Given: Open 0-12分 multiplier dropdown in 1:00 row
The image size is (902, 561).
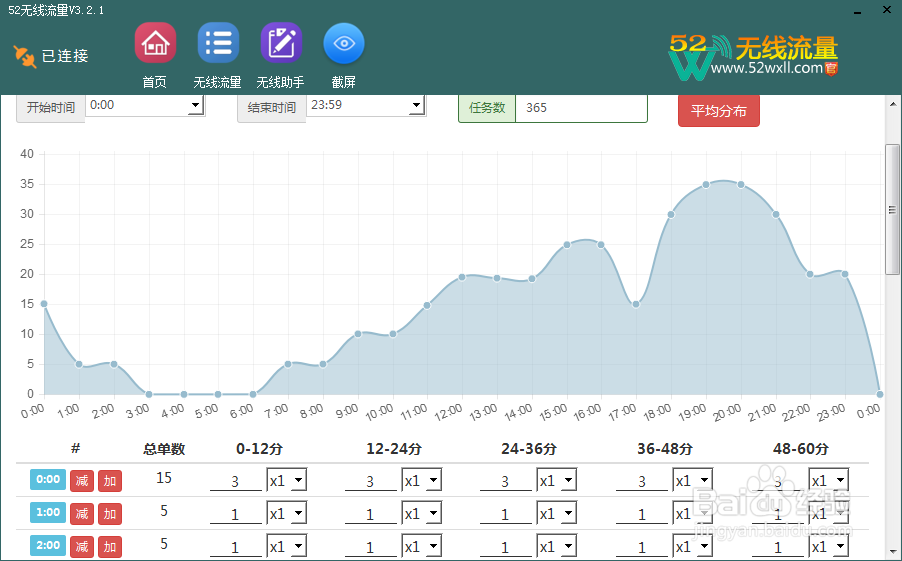Looking at the screenshot, I should 286,513.
